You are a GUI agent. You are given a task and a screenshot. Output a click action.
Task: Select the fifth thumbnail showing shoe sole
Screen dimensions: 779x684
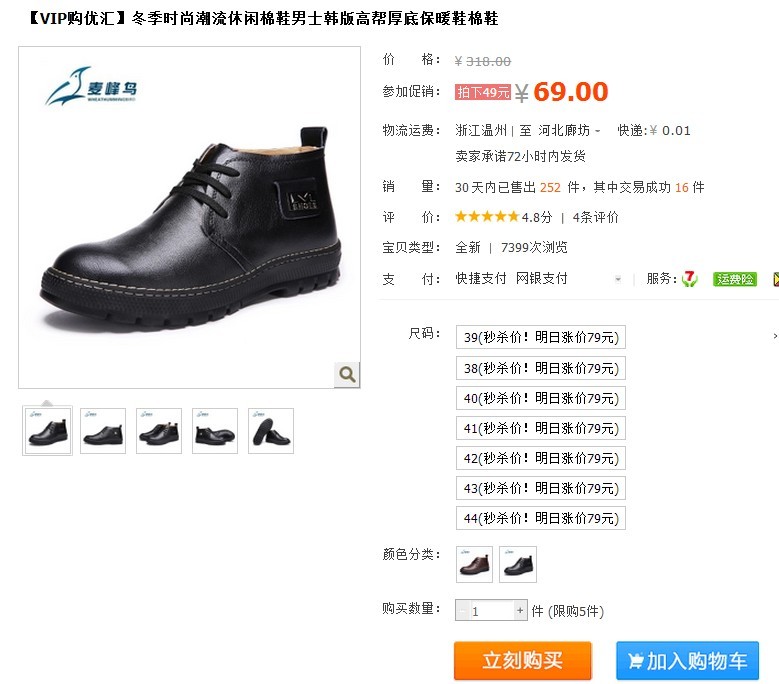point(271,431)
